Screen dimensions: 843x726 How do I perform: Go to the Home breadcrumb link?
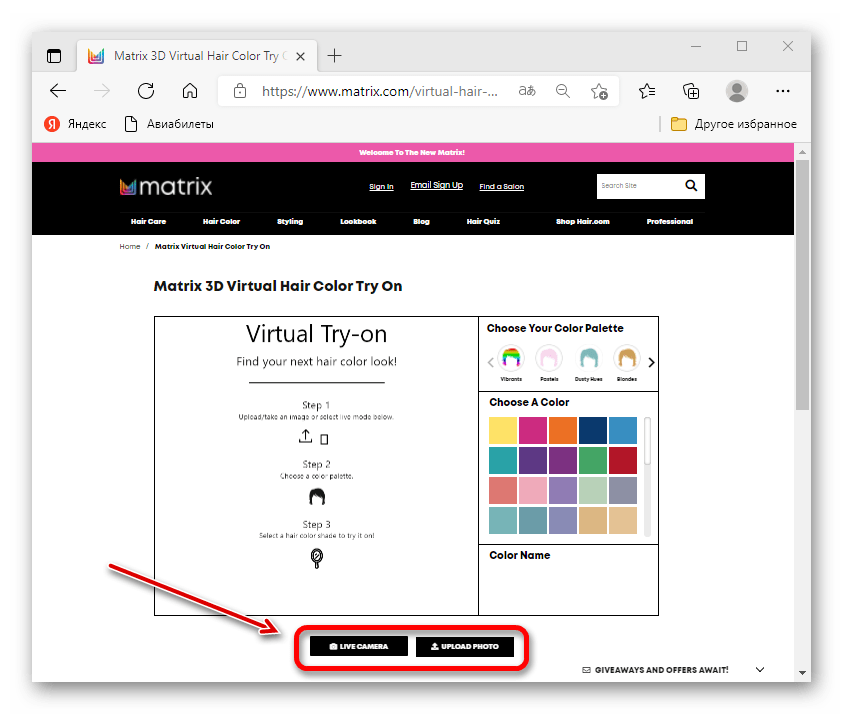(x=130, y=247)
